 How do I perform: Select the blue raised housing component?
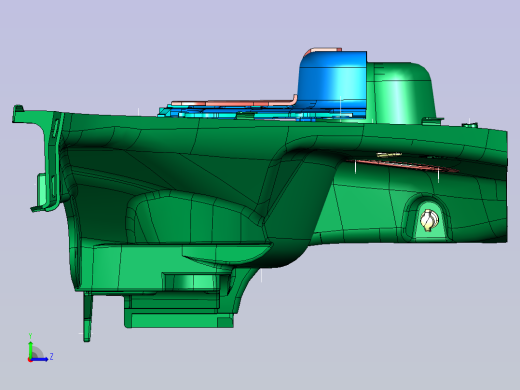tap(333, 79)
